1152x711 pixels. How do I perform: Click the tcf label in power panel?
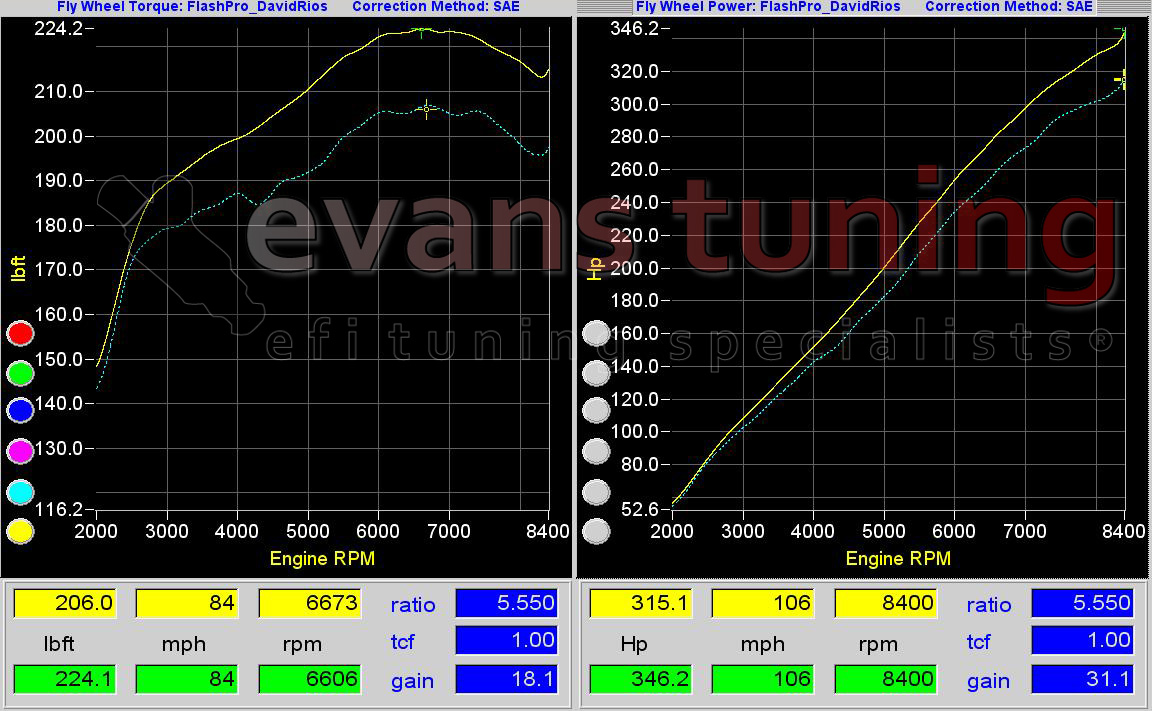[979, 642]
